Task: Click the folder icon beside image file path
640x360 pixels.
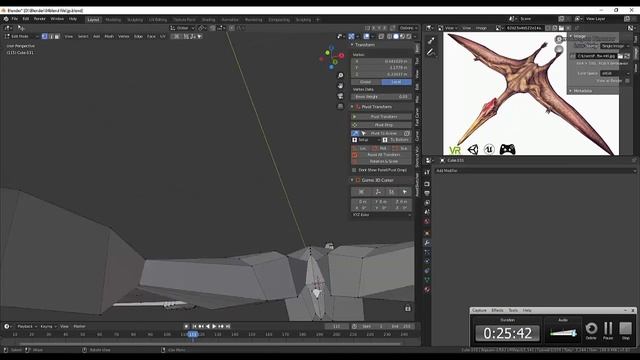Action: [x=620, y=56]
